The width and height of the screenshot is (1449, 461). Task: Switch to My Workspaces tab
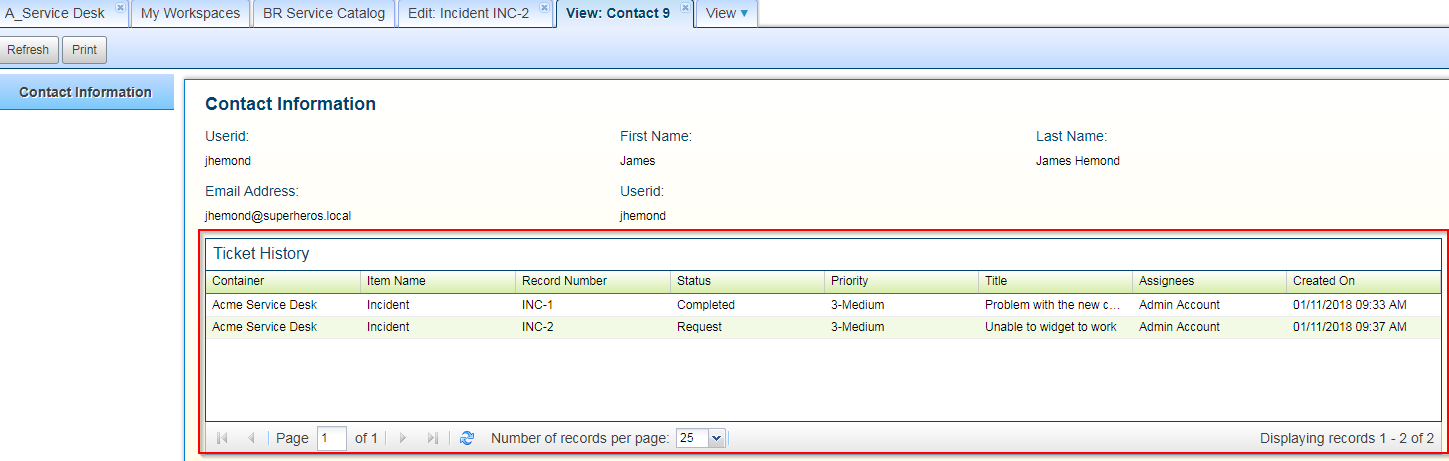pos(190,14)
